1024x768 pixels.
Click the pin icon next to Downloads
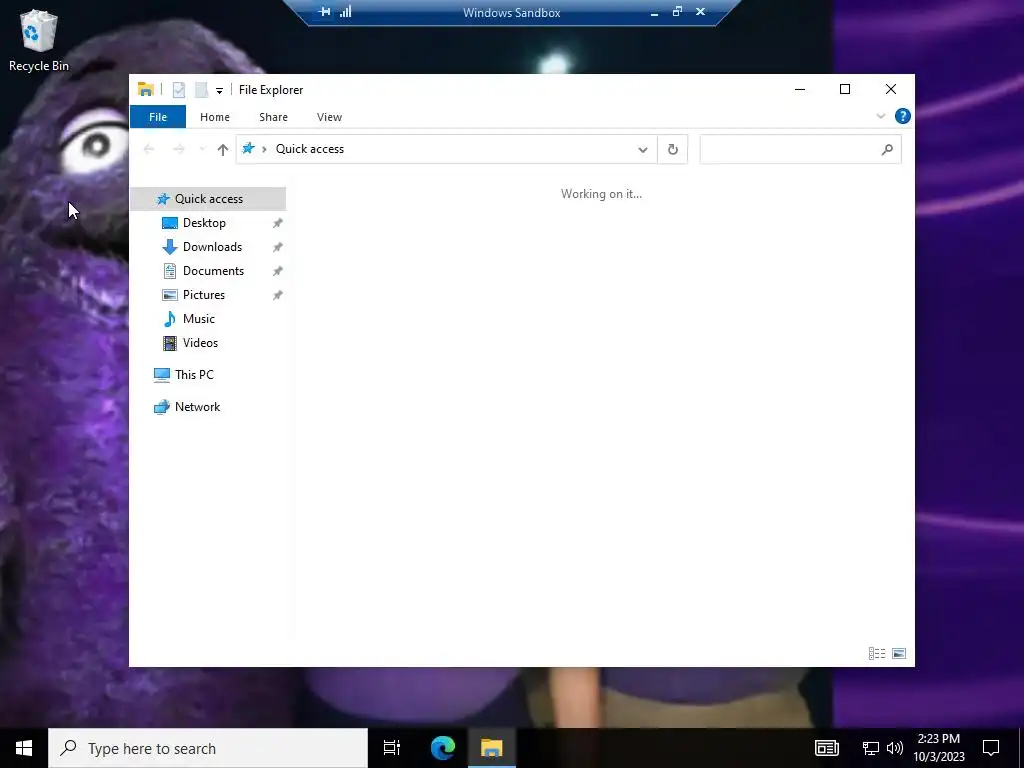click(278, 248)
